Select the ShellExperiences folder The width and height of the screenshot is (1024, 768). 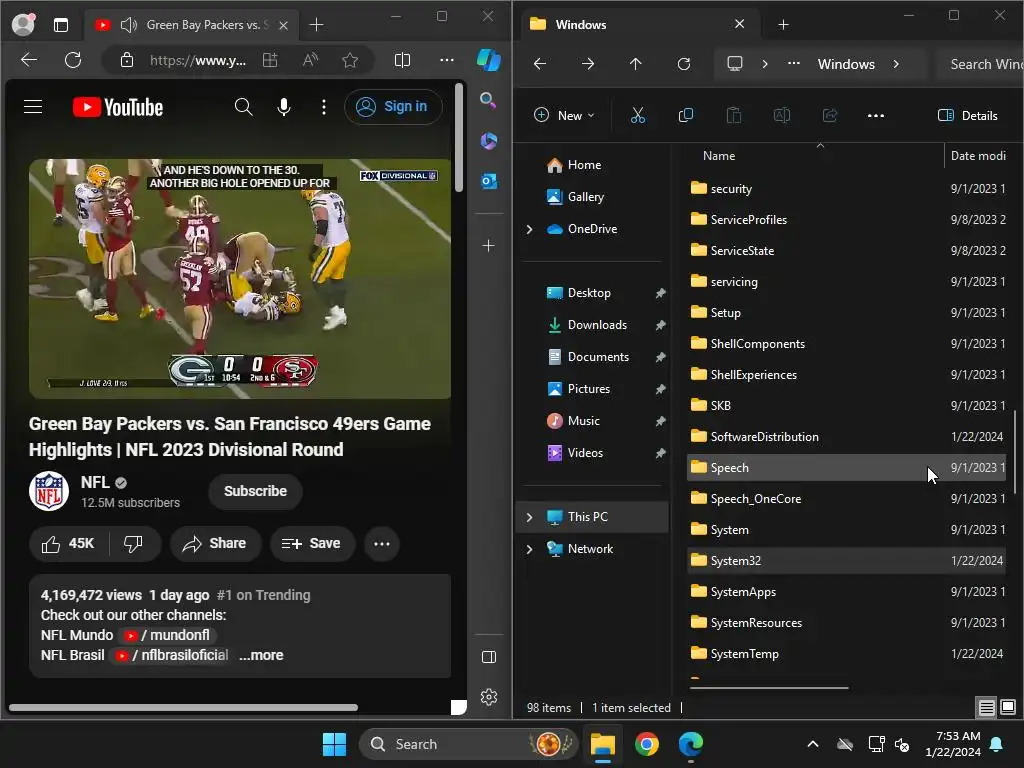click(x=846, y=374)
